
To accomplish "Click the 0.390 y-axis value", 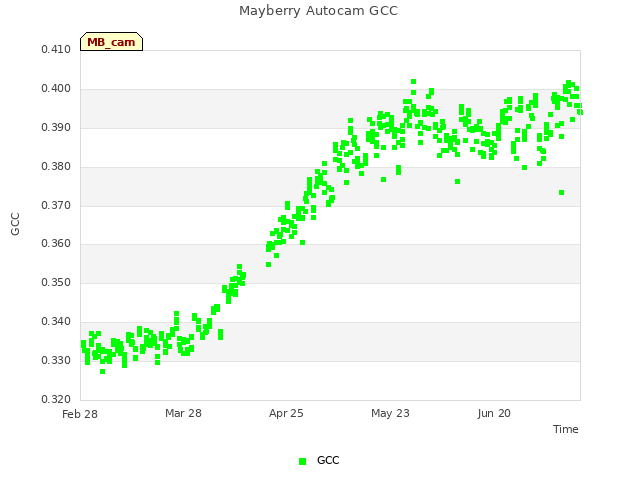I will (56, 128).
